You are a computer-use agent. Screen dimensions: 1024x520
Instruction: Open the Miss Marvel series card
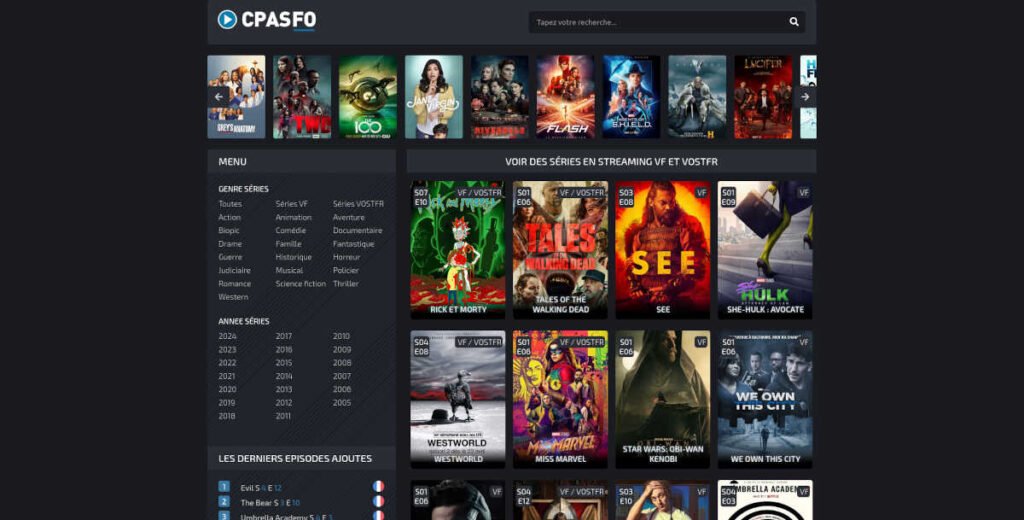click(x=560, y=400)
